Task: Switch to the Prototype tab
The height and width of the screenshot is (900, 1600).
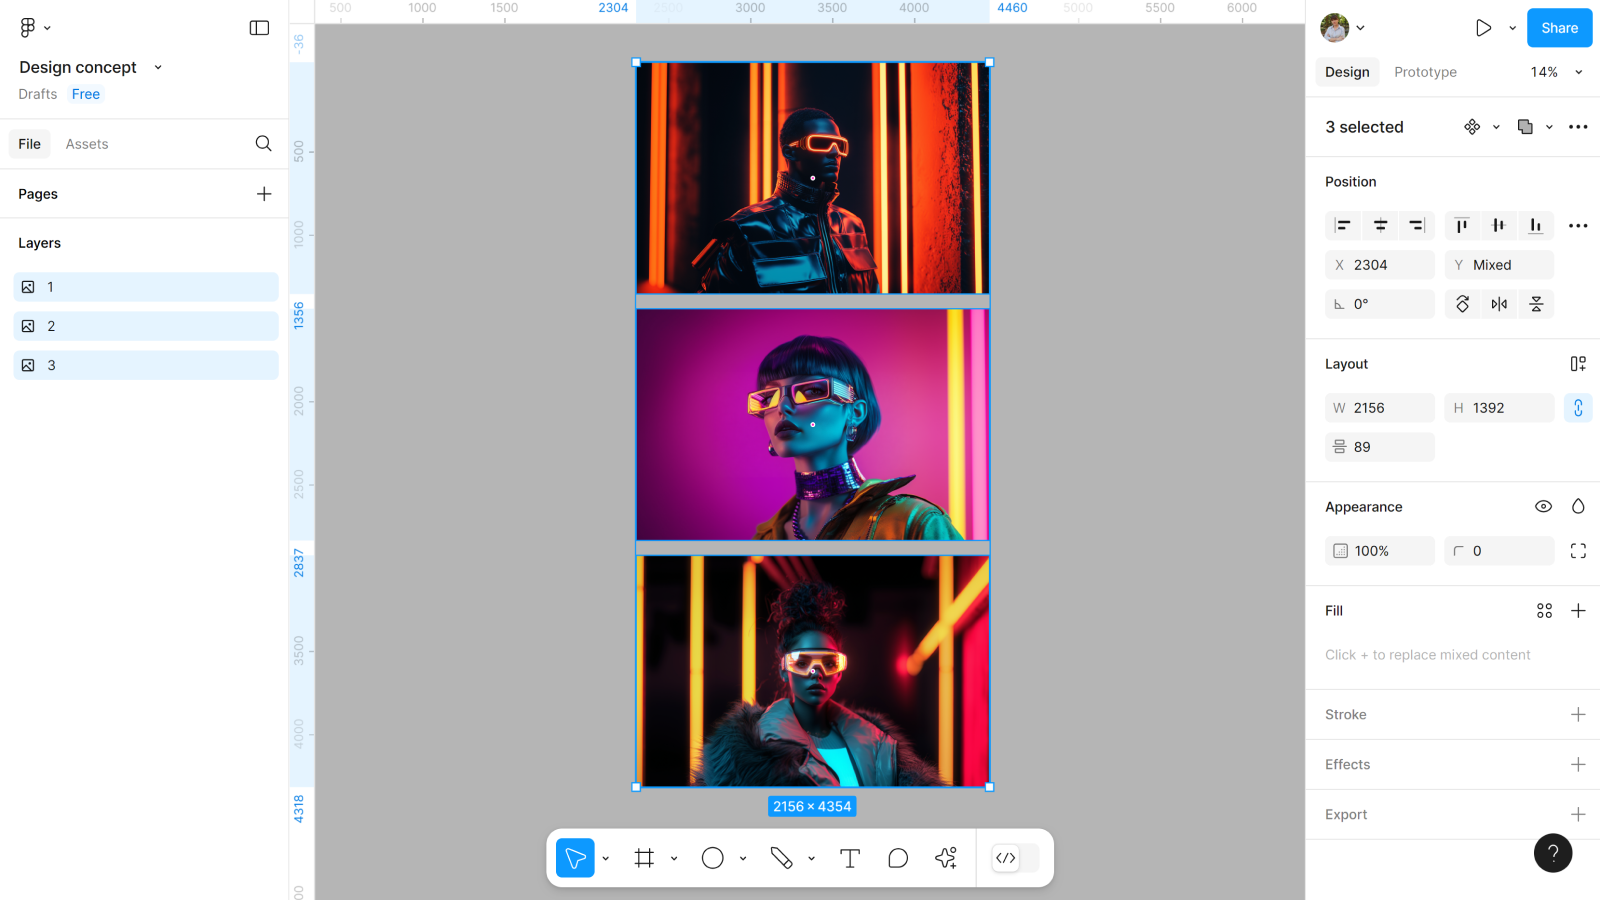Action: pos(1425,72)
